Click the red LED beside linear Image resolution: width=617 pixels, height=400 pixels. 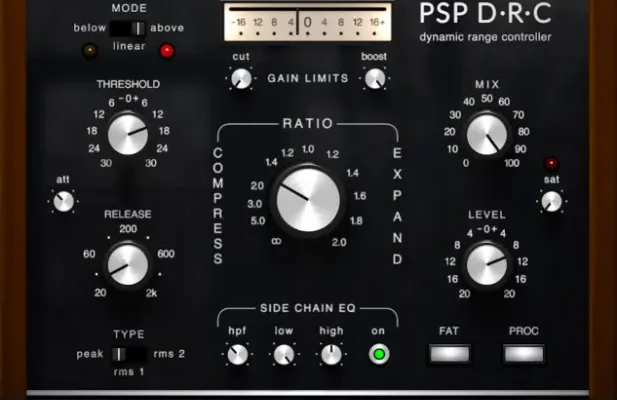[167, 51]
